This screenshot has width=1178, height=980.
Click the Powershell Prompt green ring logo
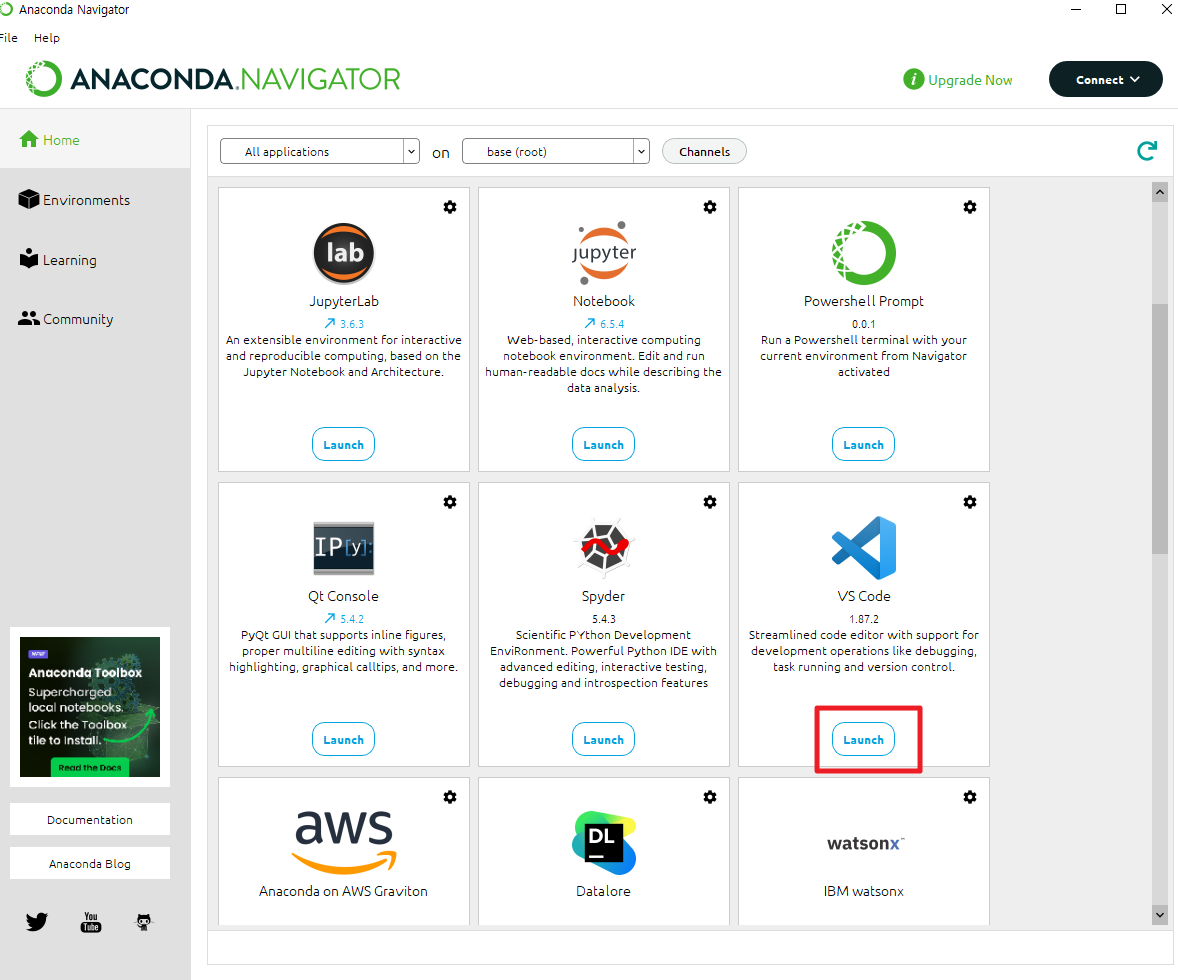tap(863, 253)
